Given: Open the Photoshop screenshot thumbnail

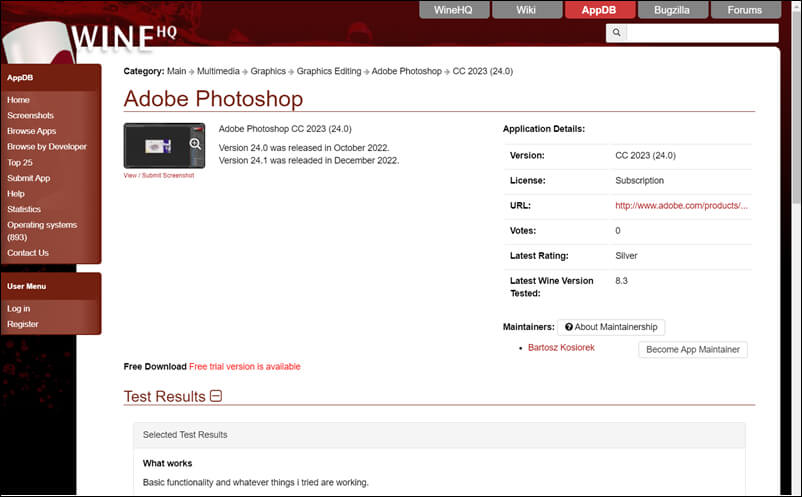Looking at the screenshot, I should [x=164, y=146].
